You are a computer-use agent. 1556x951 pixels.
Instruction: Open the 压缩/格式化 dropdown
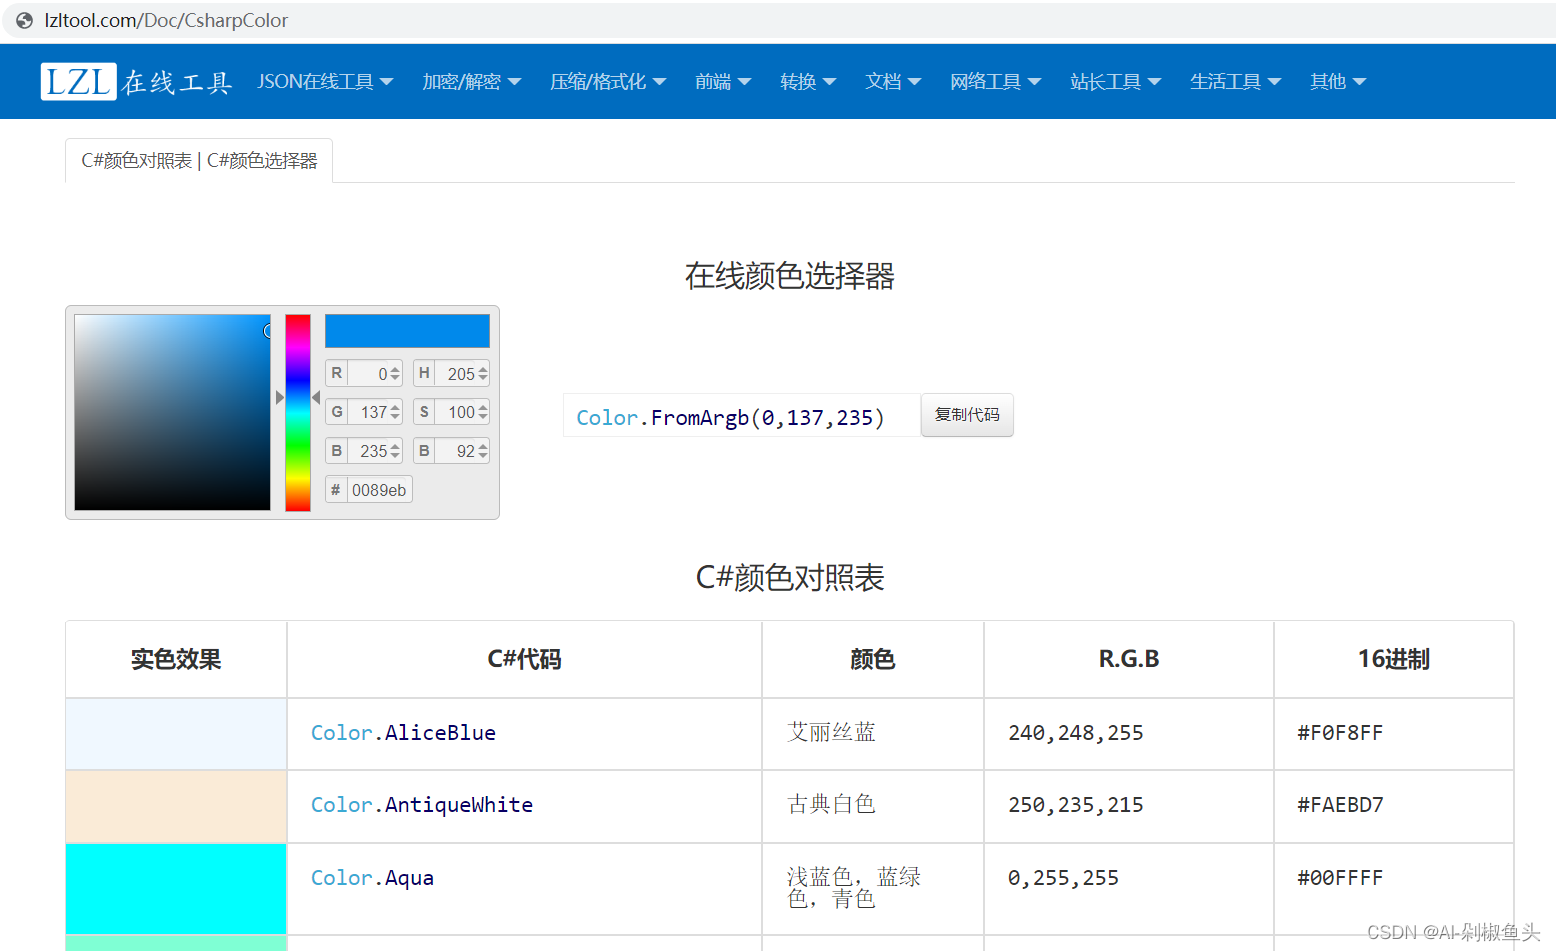[x=607, y=81]
